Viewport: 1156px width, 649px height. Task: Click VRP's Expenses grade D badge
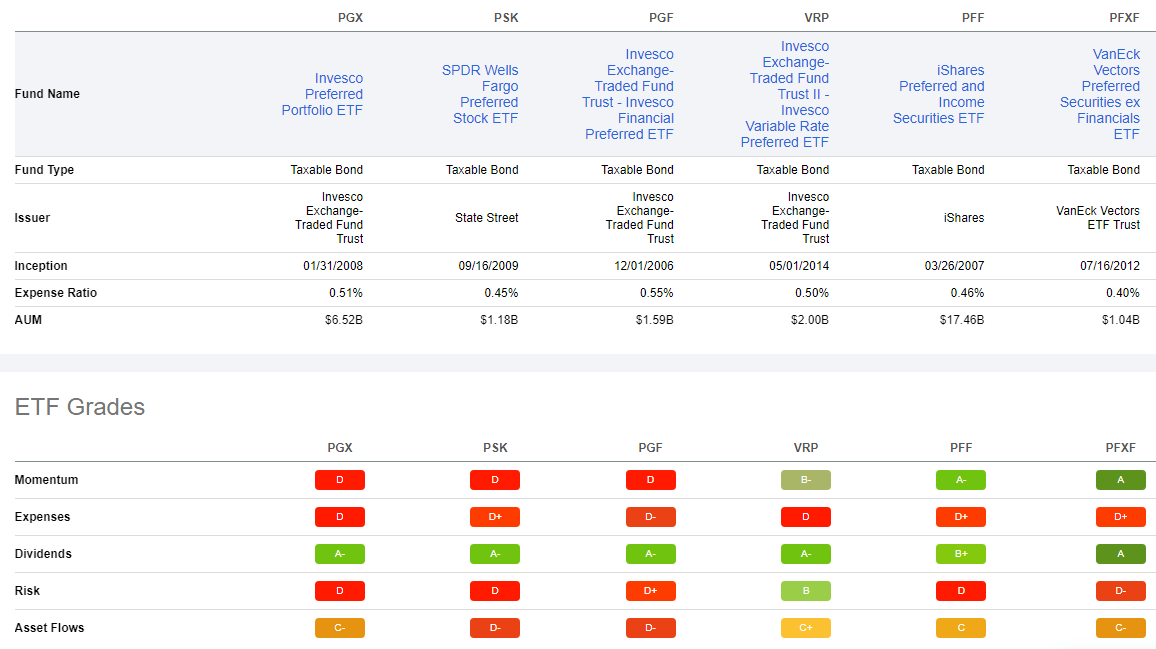pos(806,517)
